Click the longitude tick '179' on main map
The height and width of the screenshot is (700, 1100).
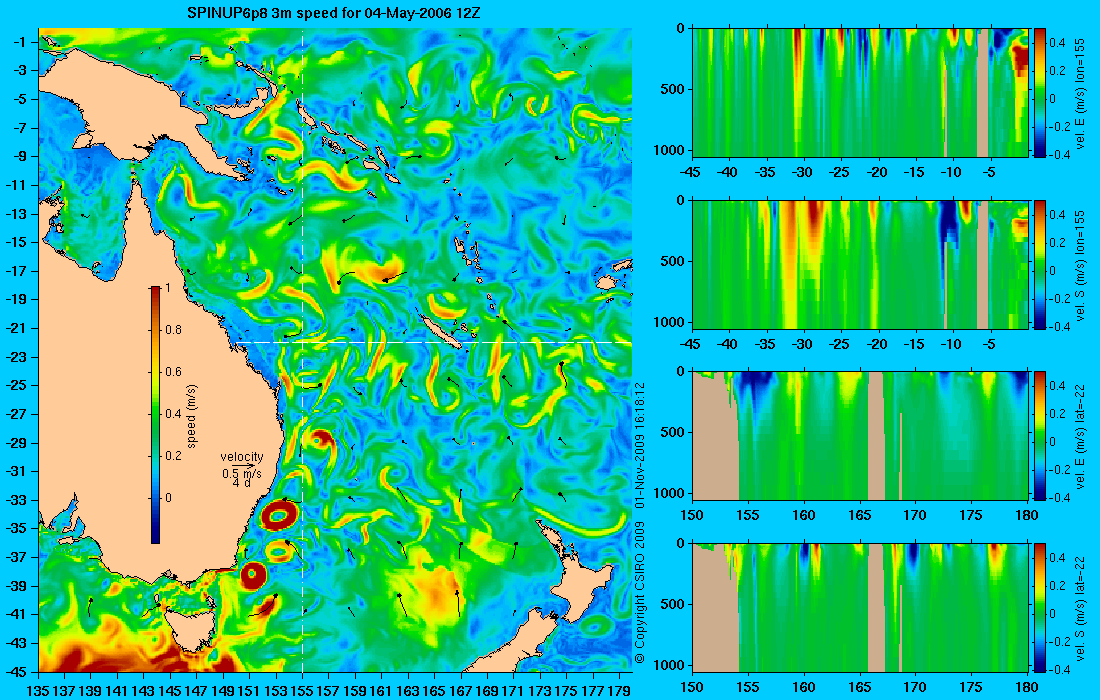pos(619,690)
